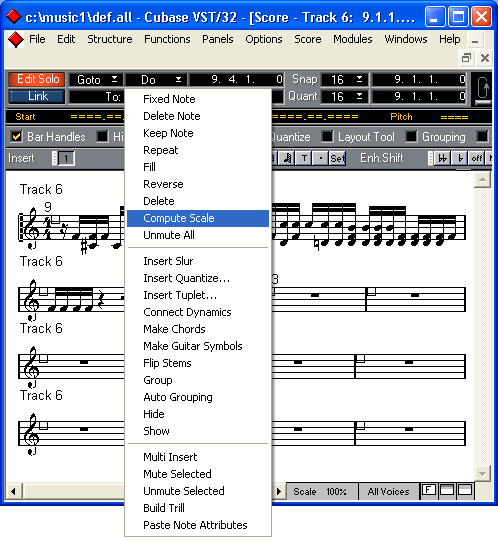Screen dimensions: 498x547
Task: Select the dotted note button
Action: pyautogui.click(x=321, y=158)
